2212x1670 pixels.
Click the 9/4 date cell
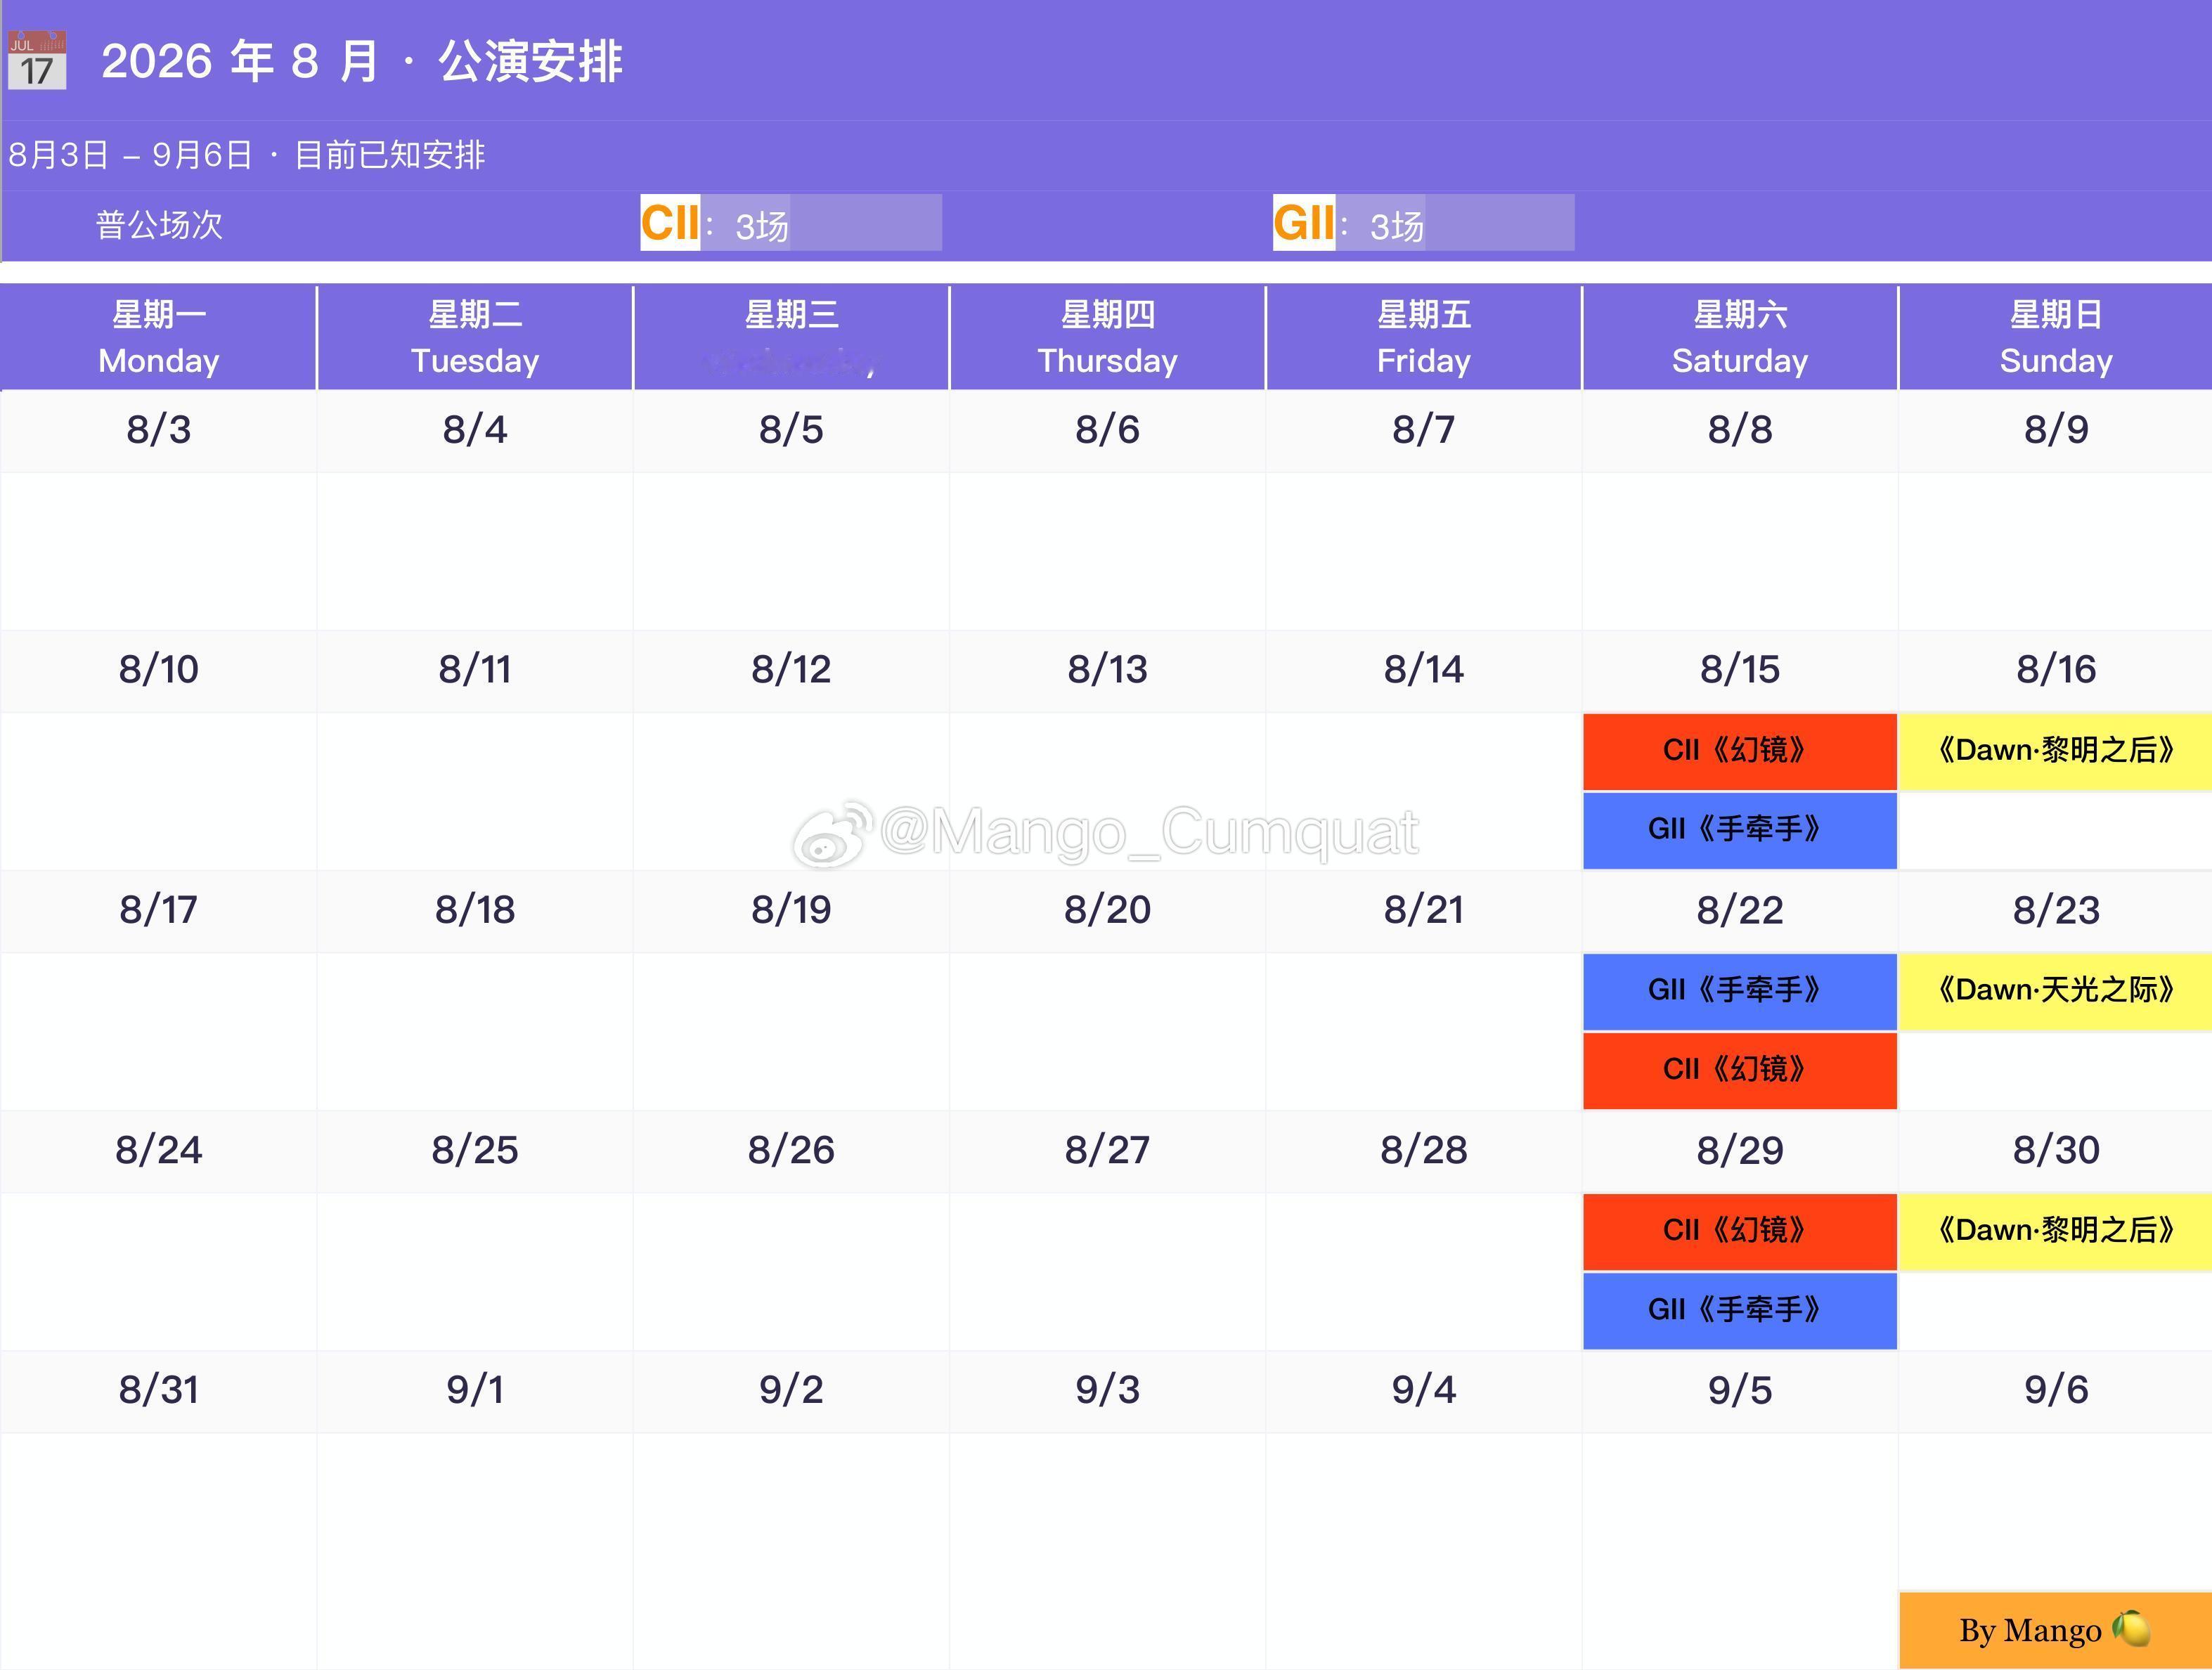[1424, 1391]
